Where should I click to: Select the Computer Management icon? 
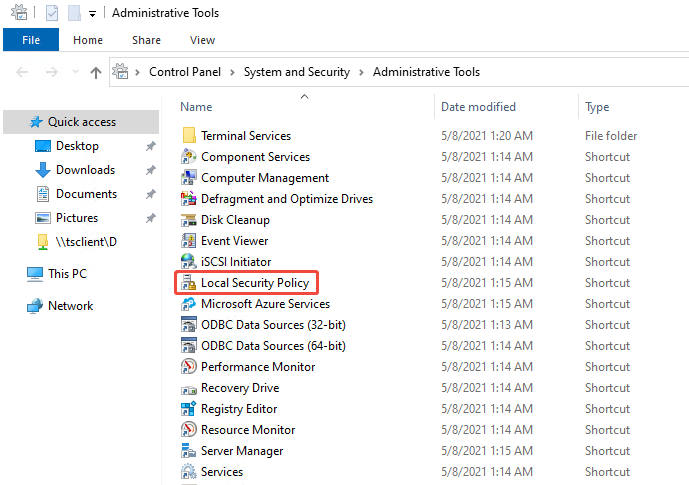tap(188, 178)
